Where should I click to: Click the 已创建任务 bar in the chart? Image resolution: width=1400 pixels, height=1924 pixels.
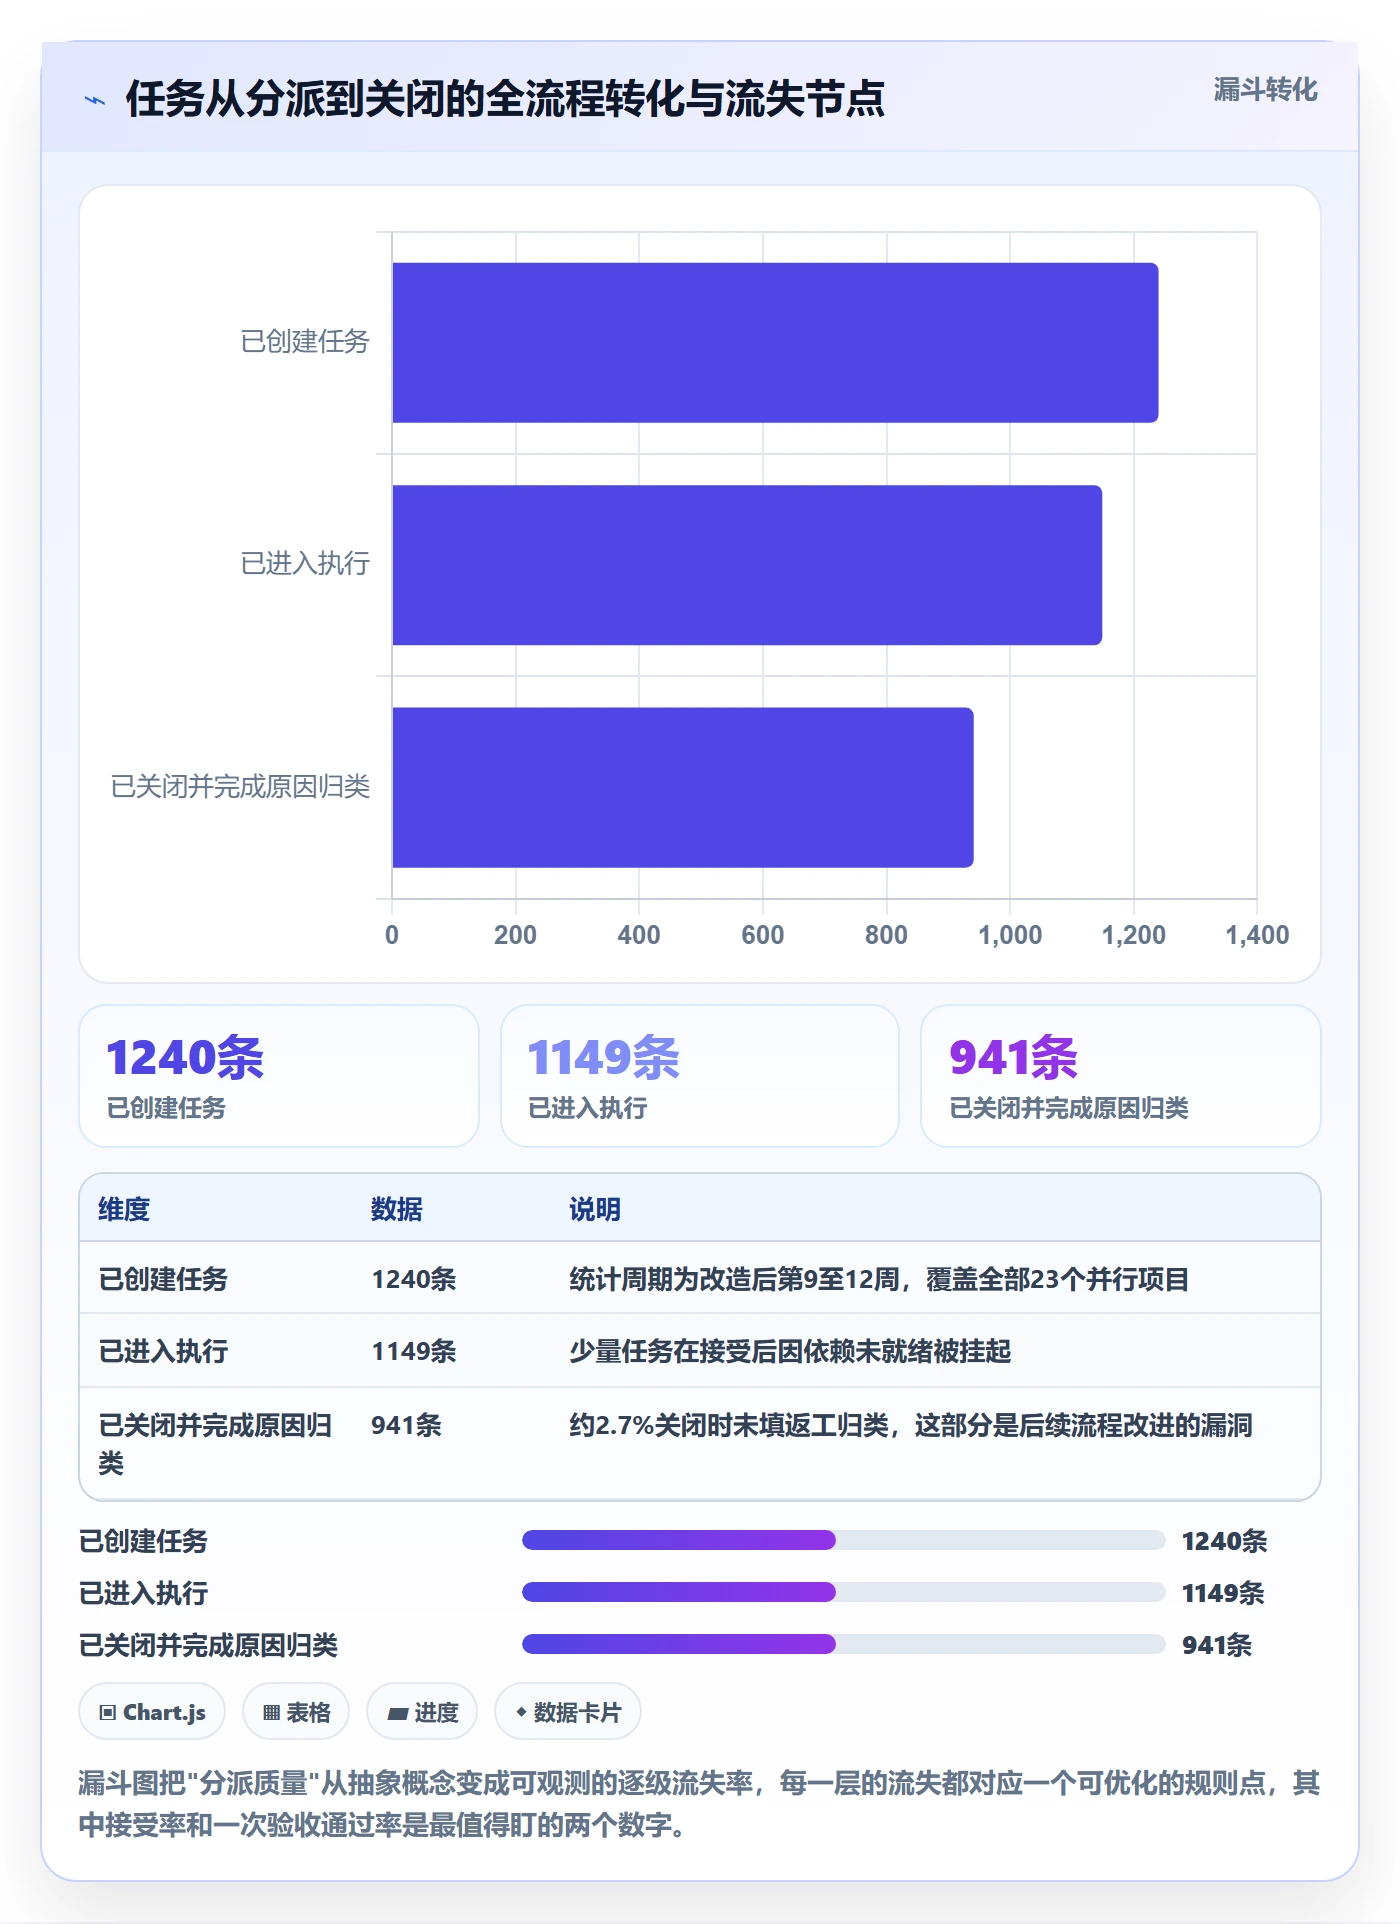coord(775,343)
